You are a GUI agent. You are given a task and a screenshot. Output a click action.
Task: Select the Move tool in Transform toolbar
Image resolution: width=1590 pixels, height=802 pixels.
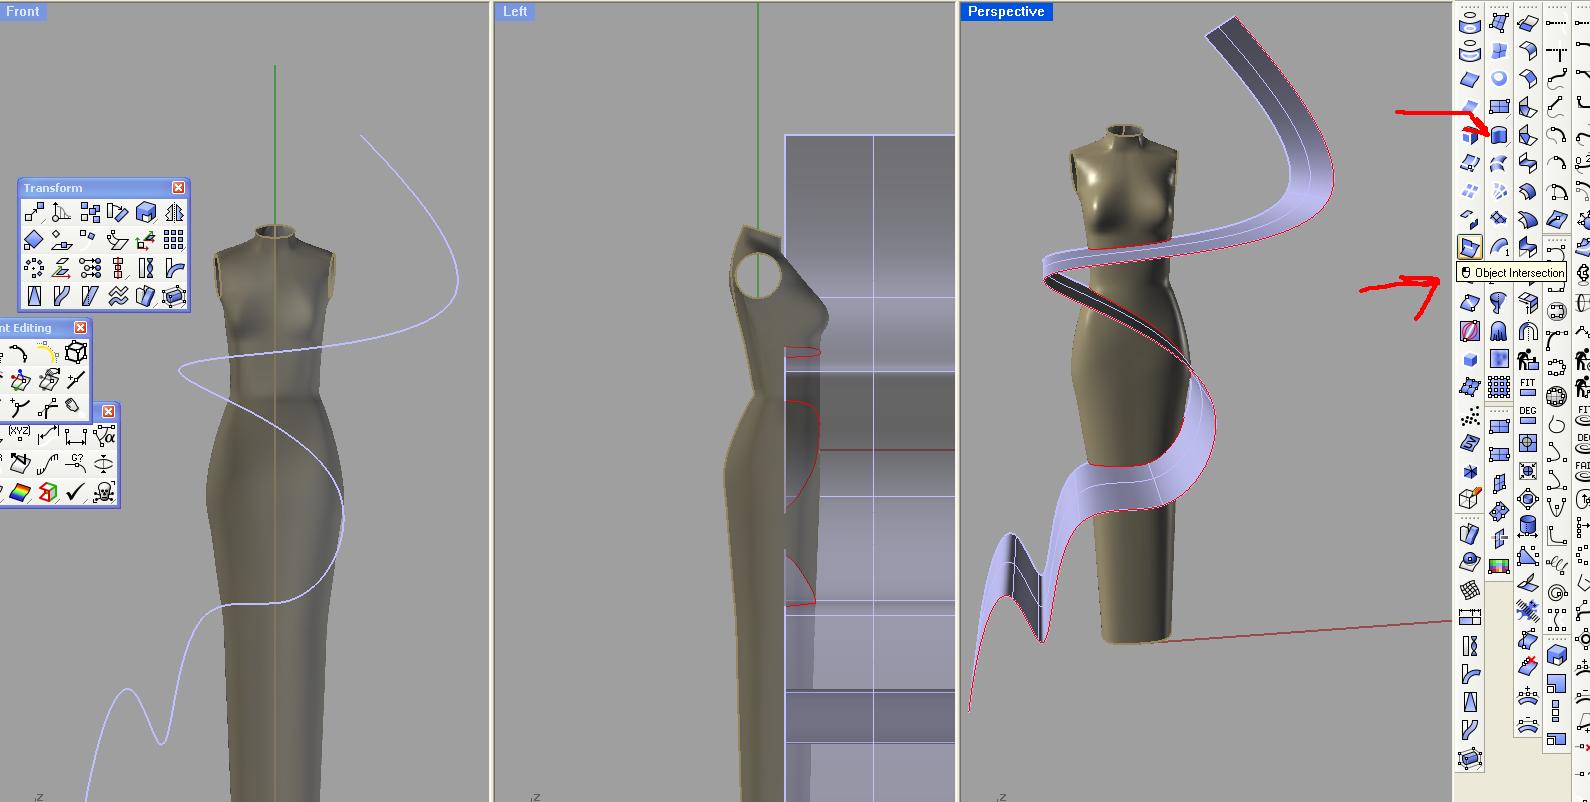tap(34, 212)
